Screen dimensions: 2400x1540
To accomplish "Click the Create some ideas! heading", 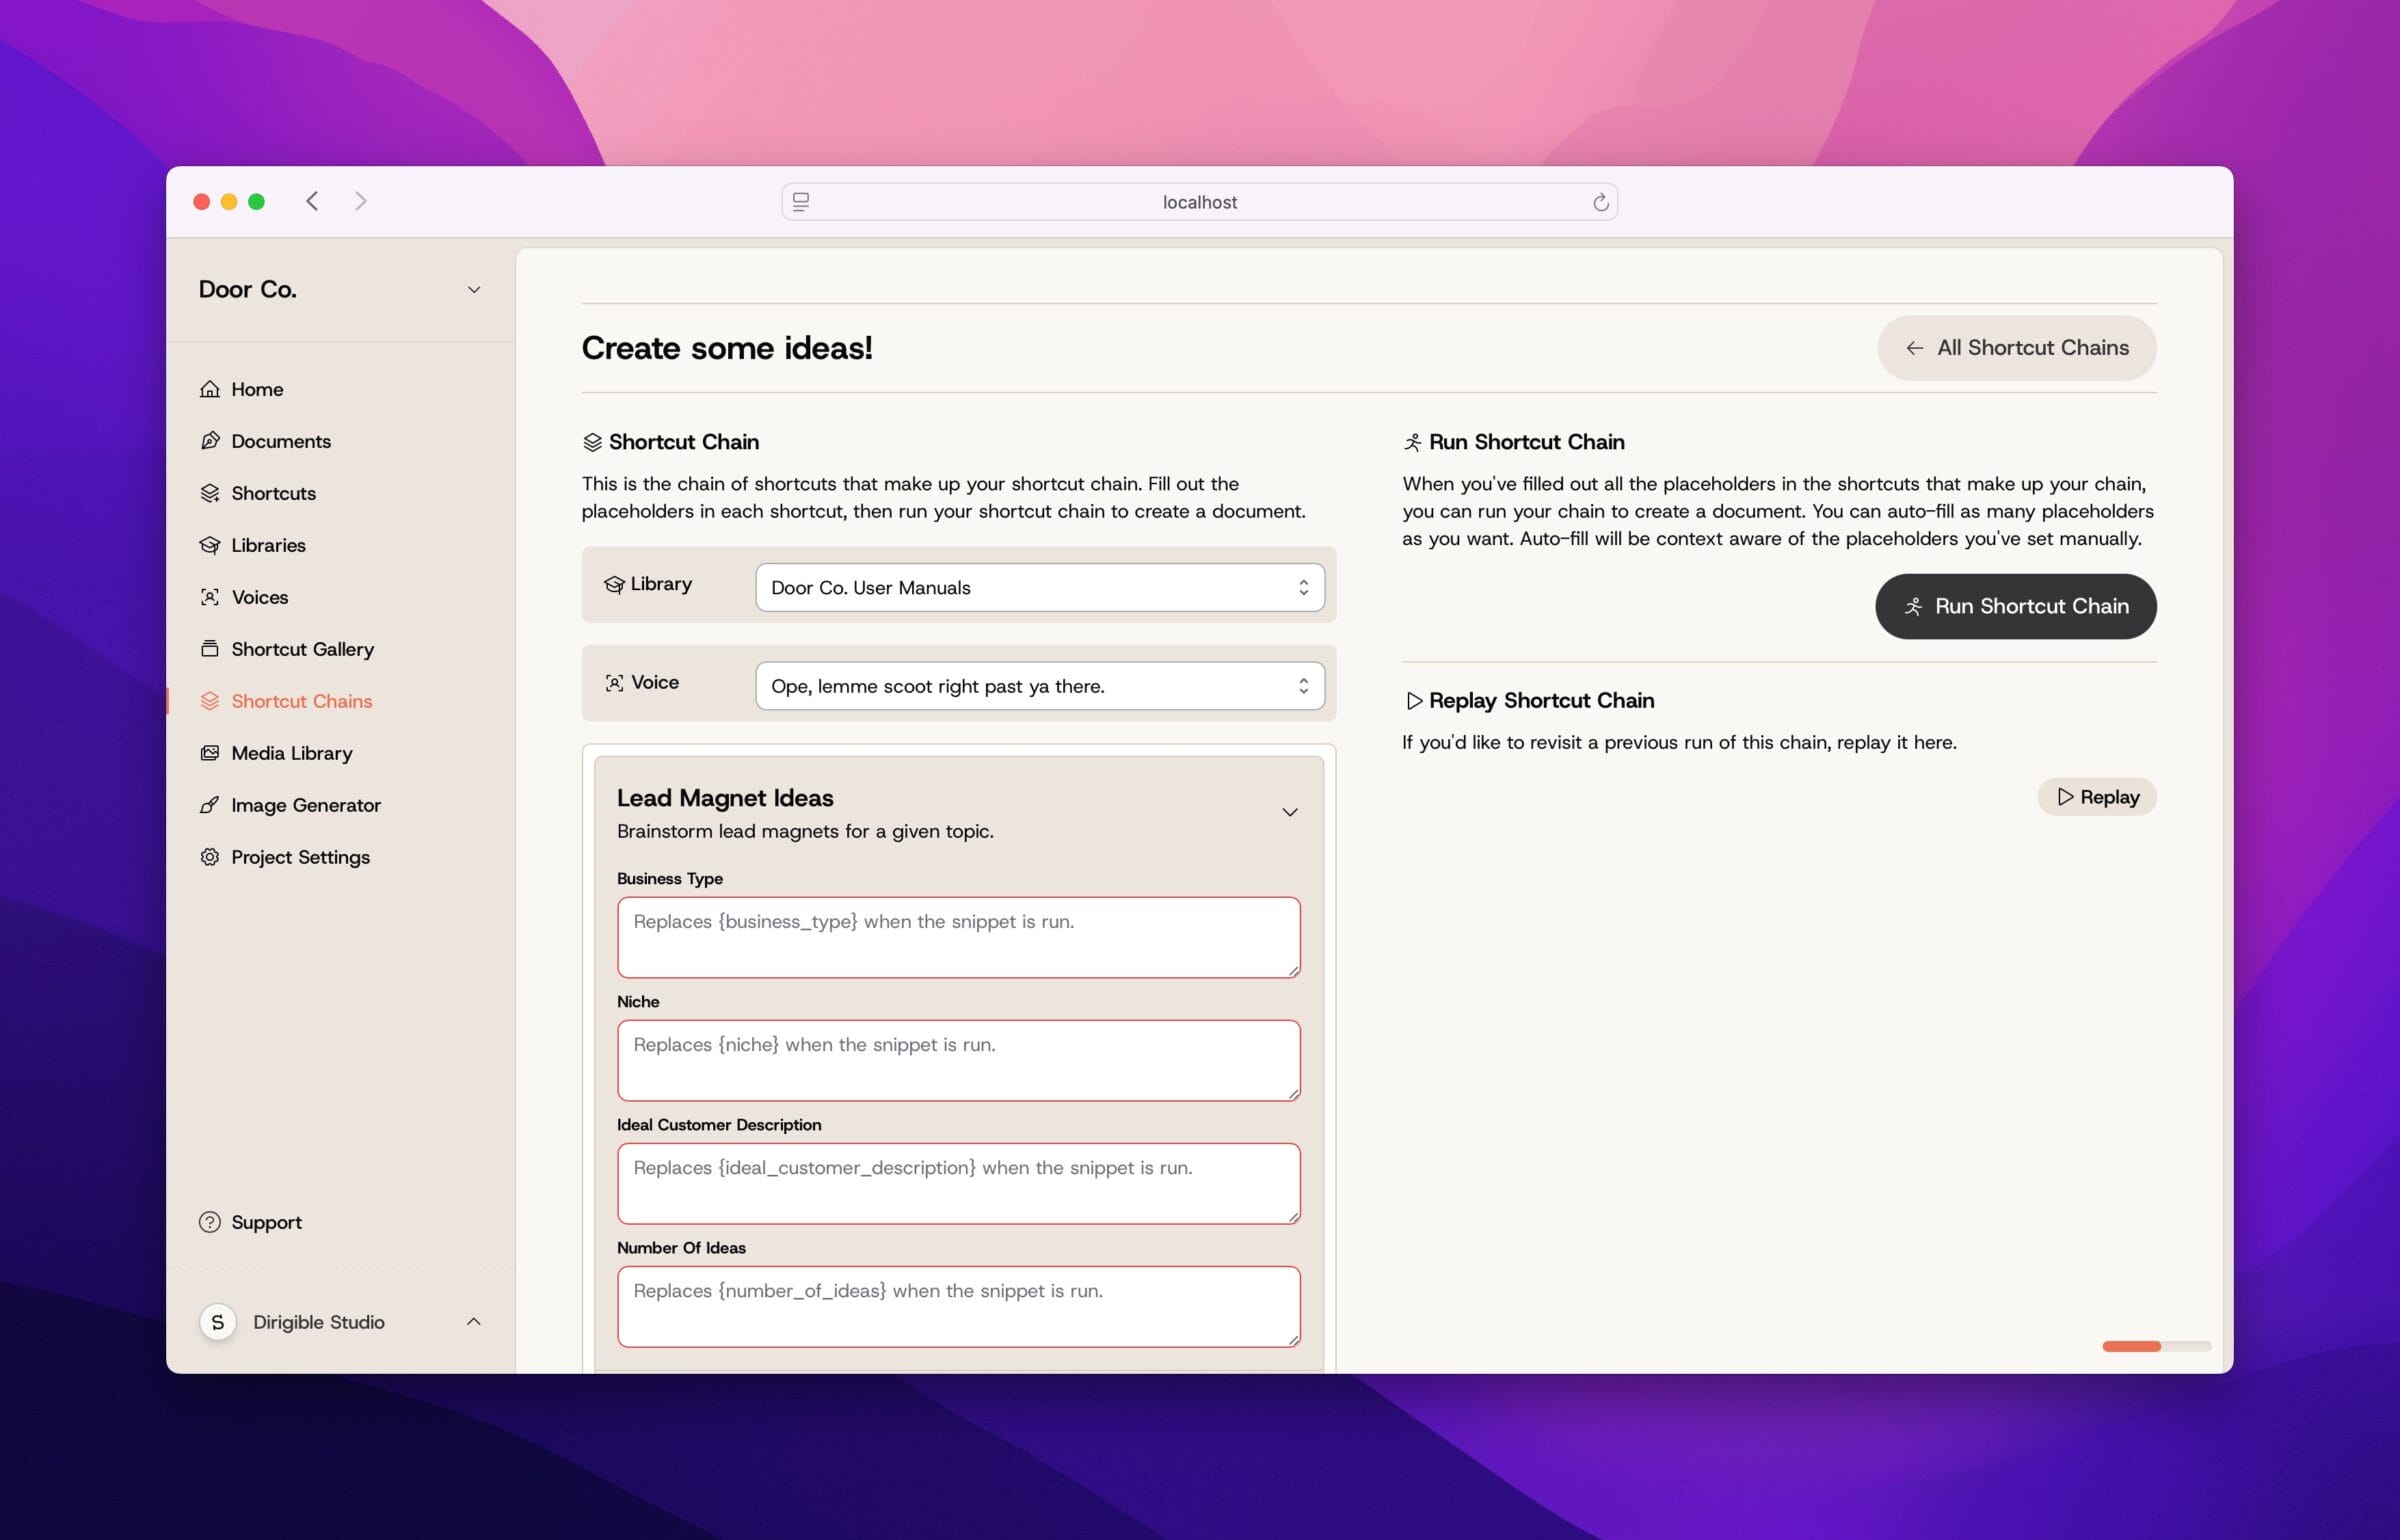I will 727,348.
